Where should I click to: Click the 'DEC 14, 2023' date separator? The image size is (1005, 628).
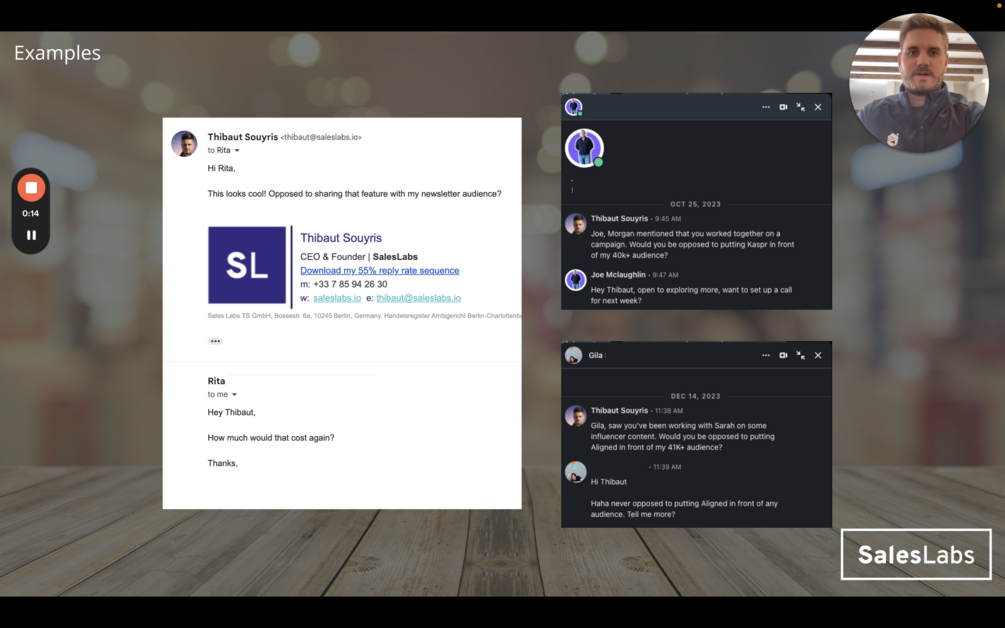(695, 396)
